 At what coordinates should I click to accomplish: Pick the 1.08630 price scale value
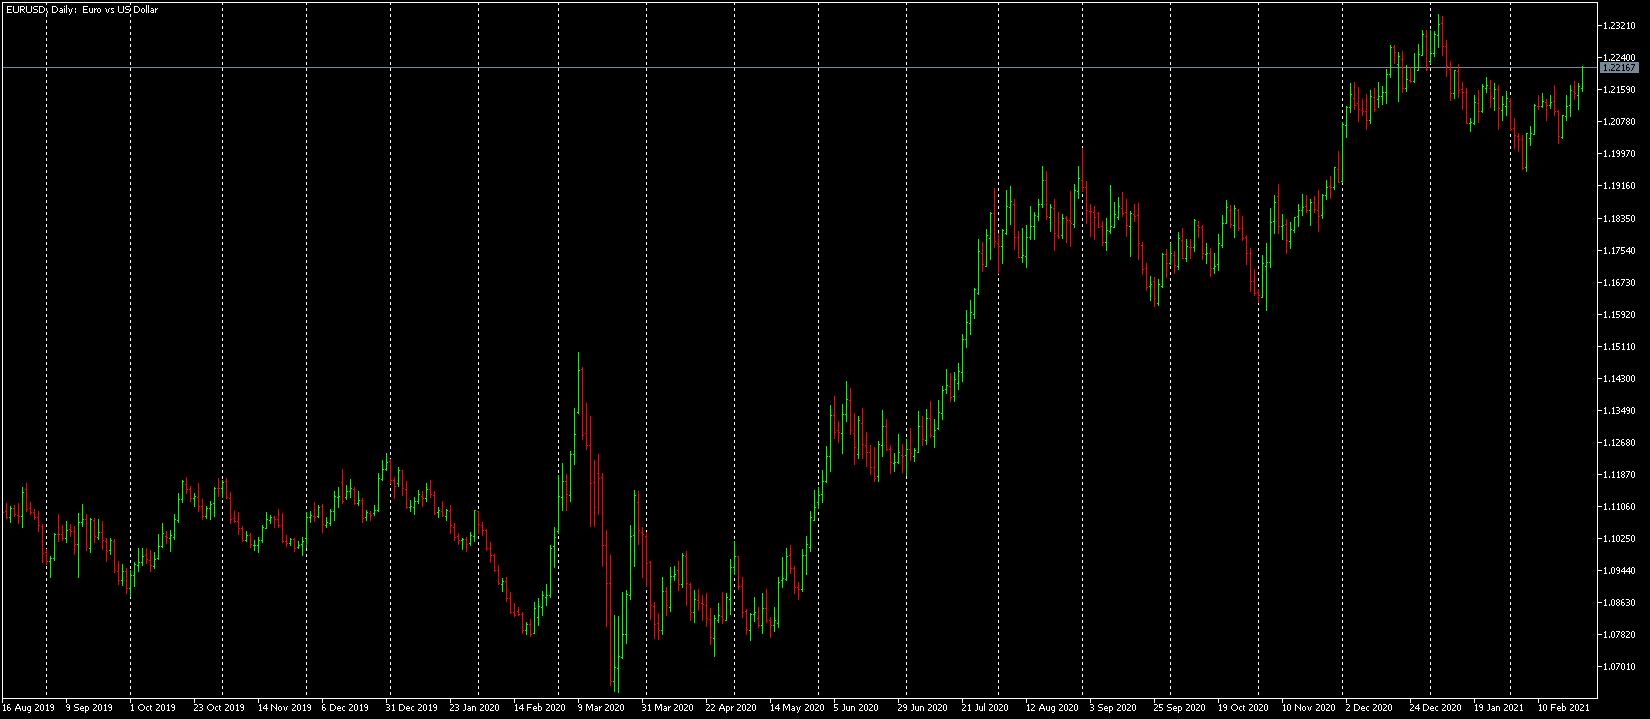[1618, 603]
